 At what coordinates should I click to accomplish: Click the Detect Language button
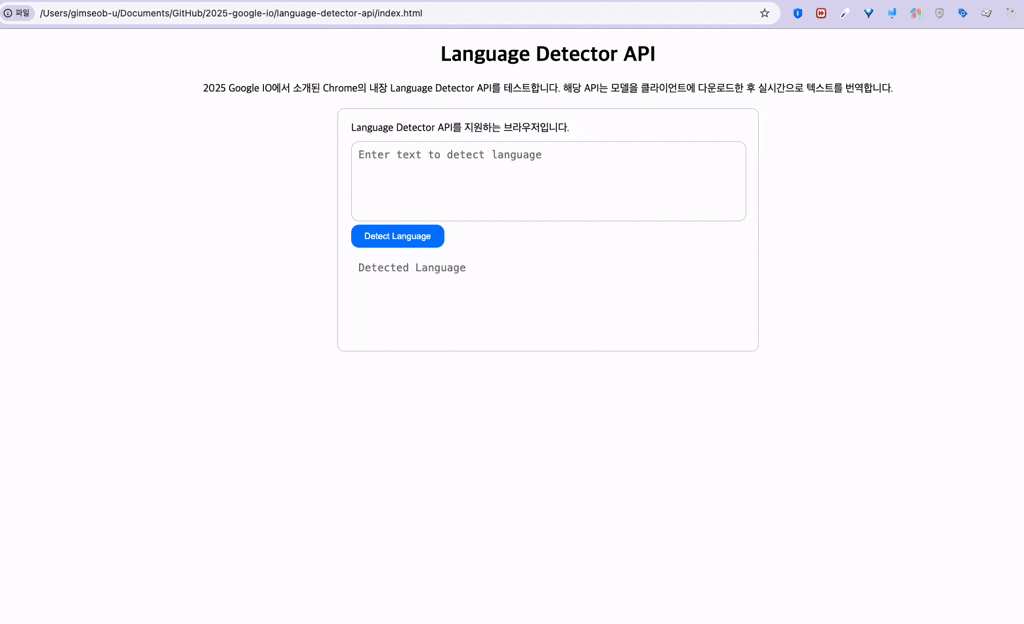398,236
